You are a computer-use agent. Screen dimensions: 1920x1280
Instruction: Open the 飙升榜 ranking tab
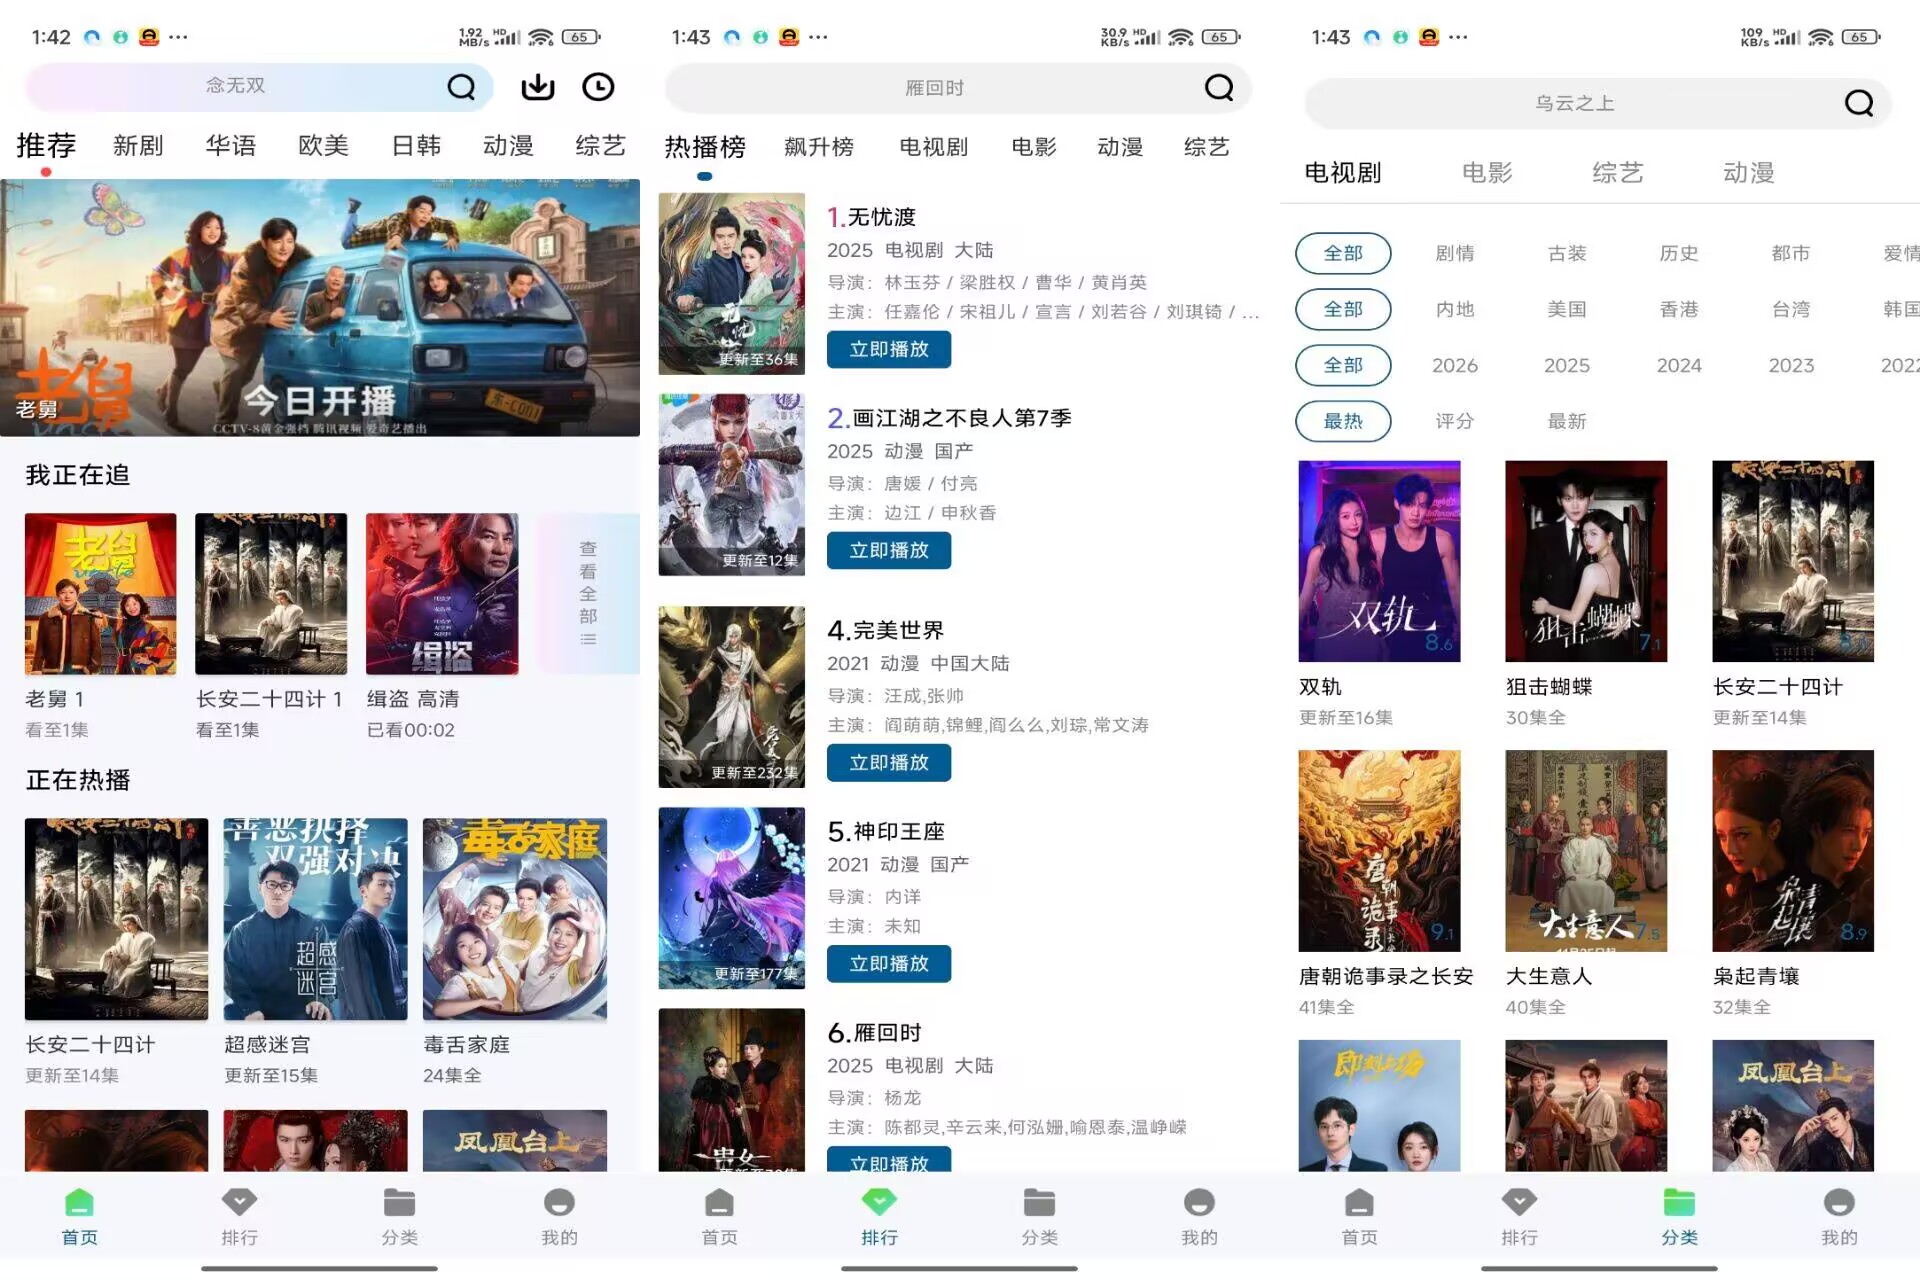pos(819,146)
